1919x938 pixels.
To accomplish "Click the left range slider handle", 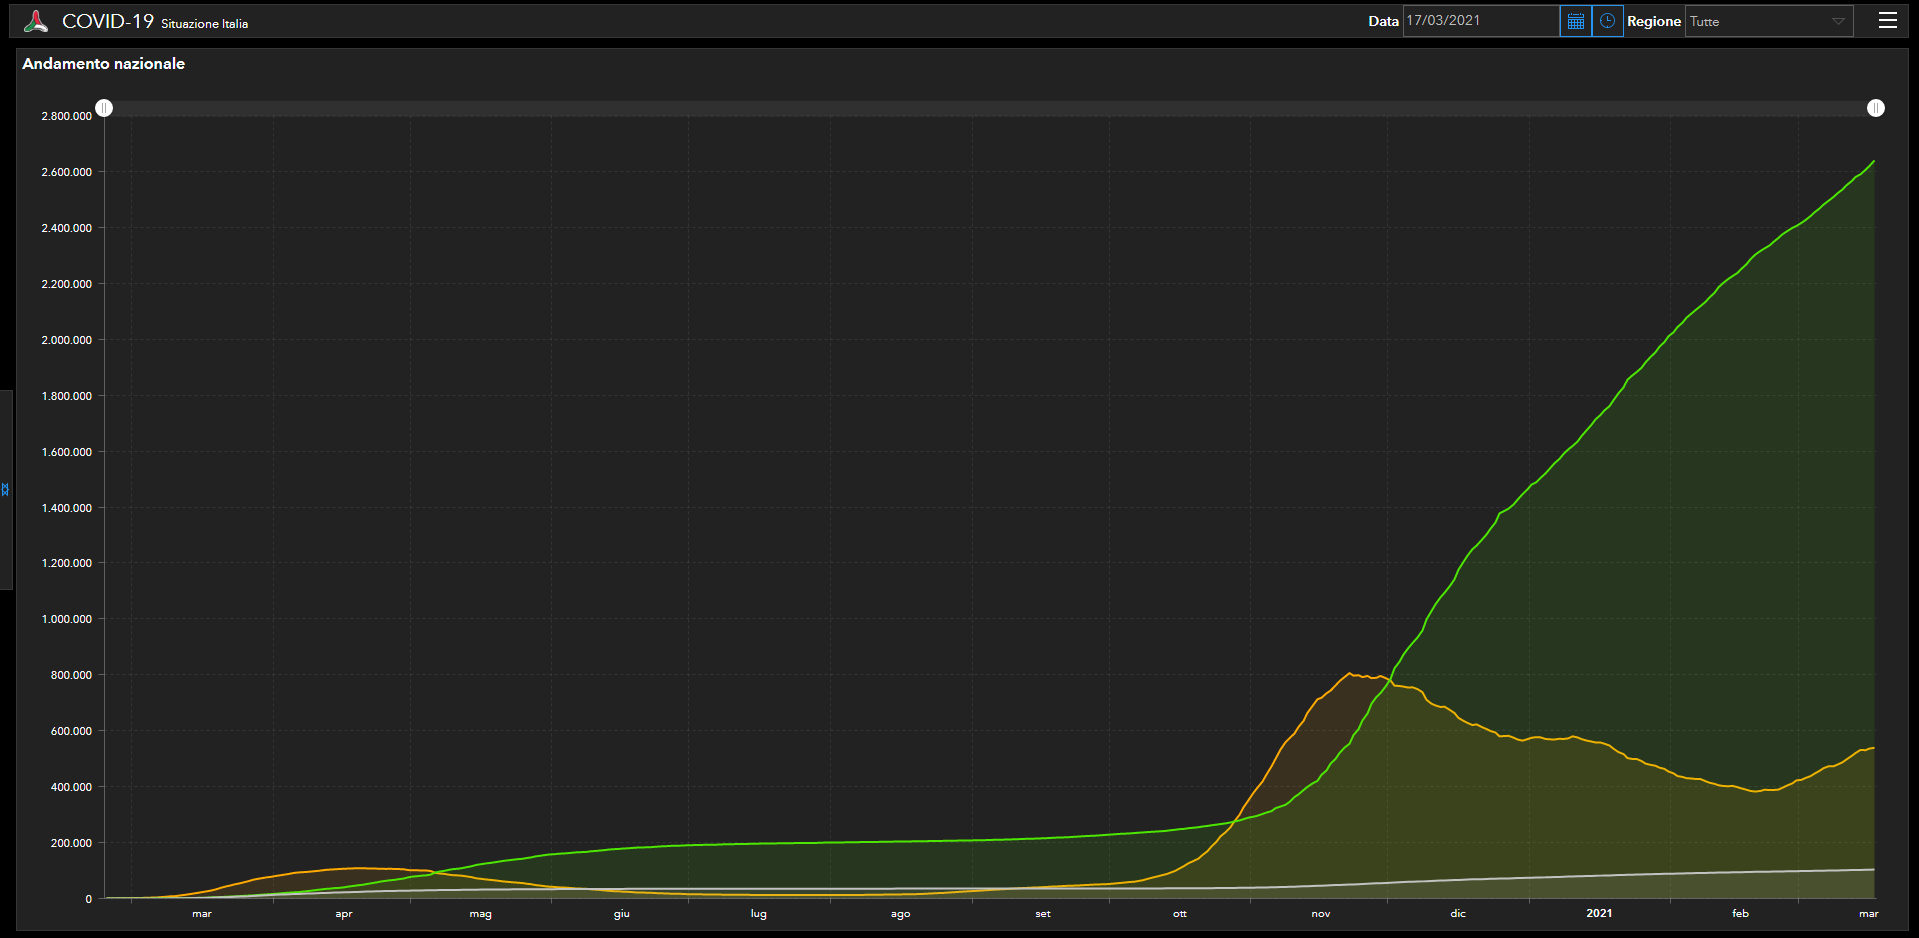I will (104, 108).
